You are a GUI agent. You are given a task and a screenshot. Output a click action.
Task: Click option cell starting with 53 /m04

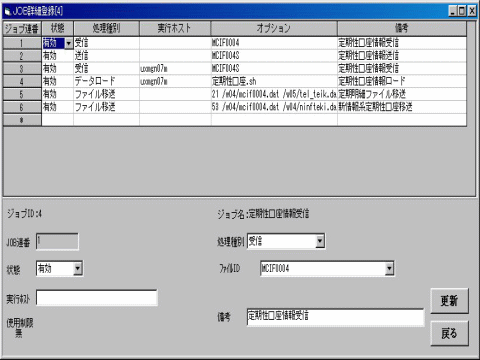pyautogui.click(x=274, y=107)
